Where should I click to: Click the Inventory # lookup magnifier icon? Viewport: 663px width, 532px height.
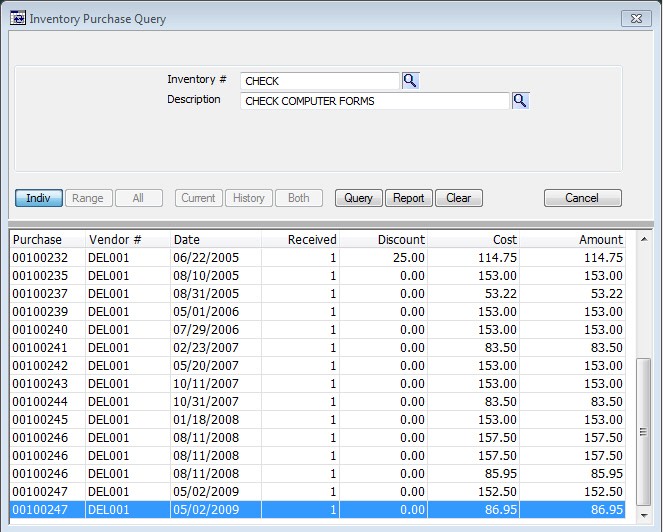pyautogui.click(x=410, y=80)
